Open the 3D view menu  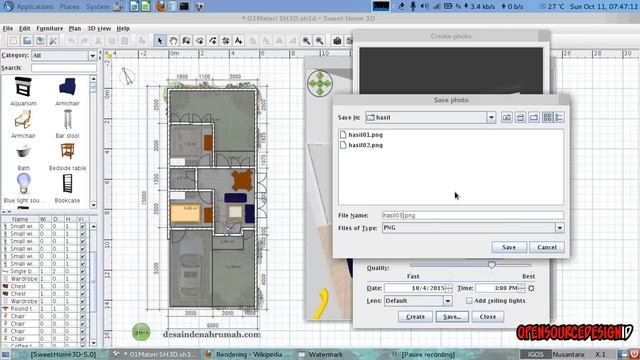(x=99, y=29)
